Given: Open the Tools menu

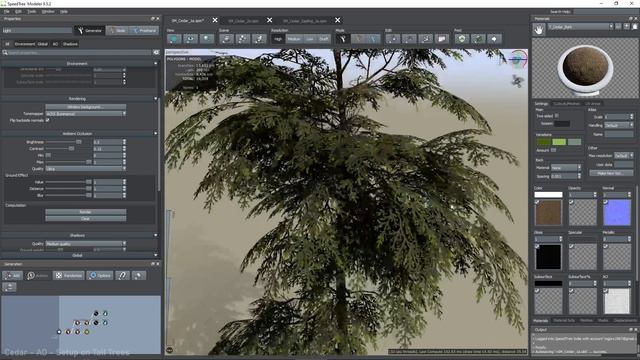Looking at the screenshot, I should (31, 11).
